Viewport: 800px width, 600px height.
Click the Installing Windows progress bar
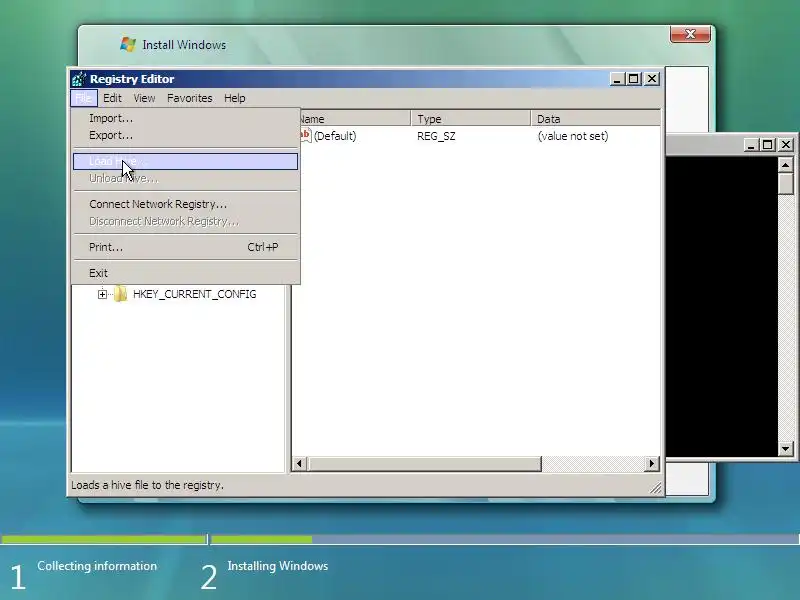tap(505, 539)
